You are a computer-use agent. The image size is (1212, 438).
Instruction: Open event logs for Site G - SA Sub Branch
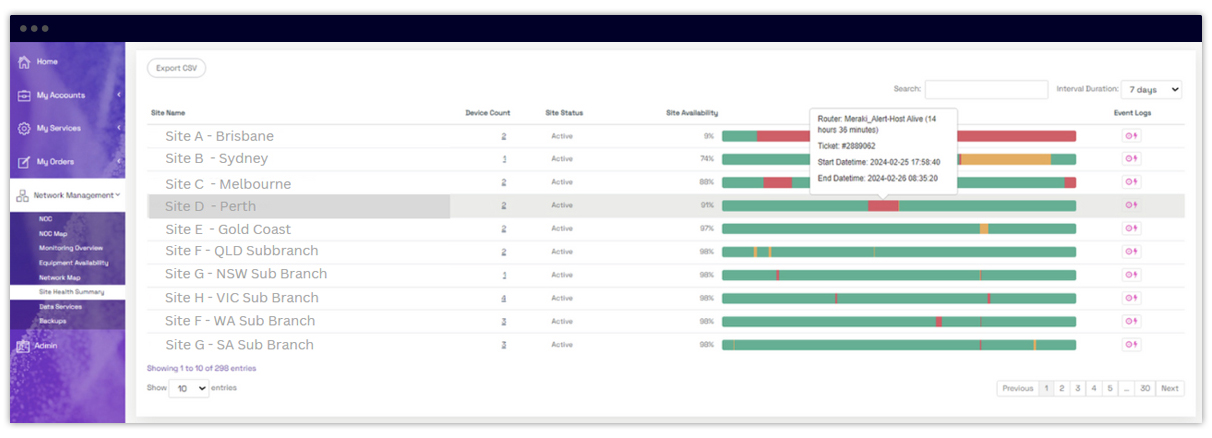[x=1132, y=345]
